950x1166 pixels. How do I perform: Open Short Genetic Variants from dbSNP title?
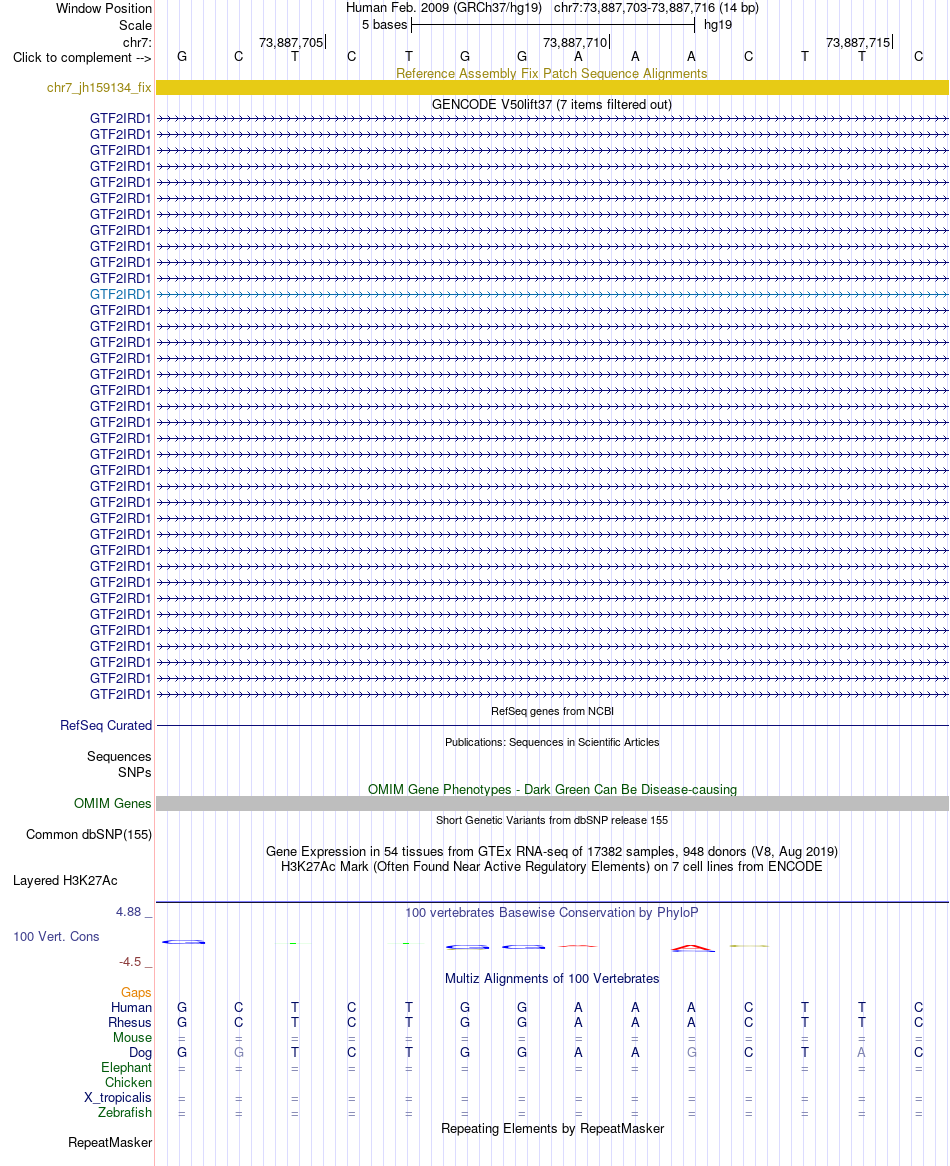point(552,820)
